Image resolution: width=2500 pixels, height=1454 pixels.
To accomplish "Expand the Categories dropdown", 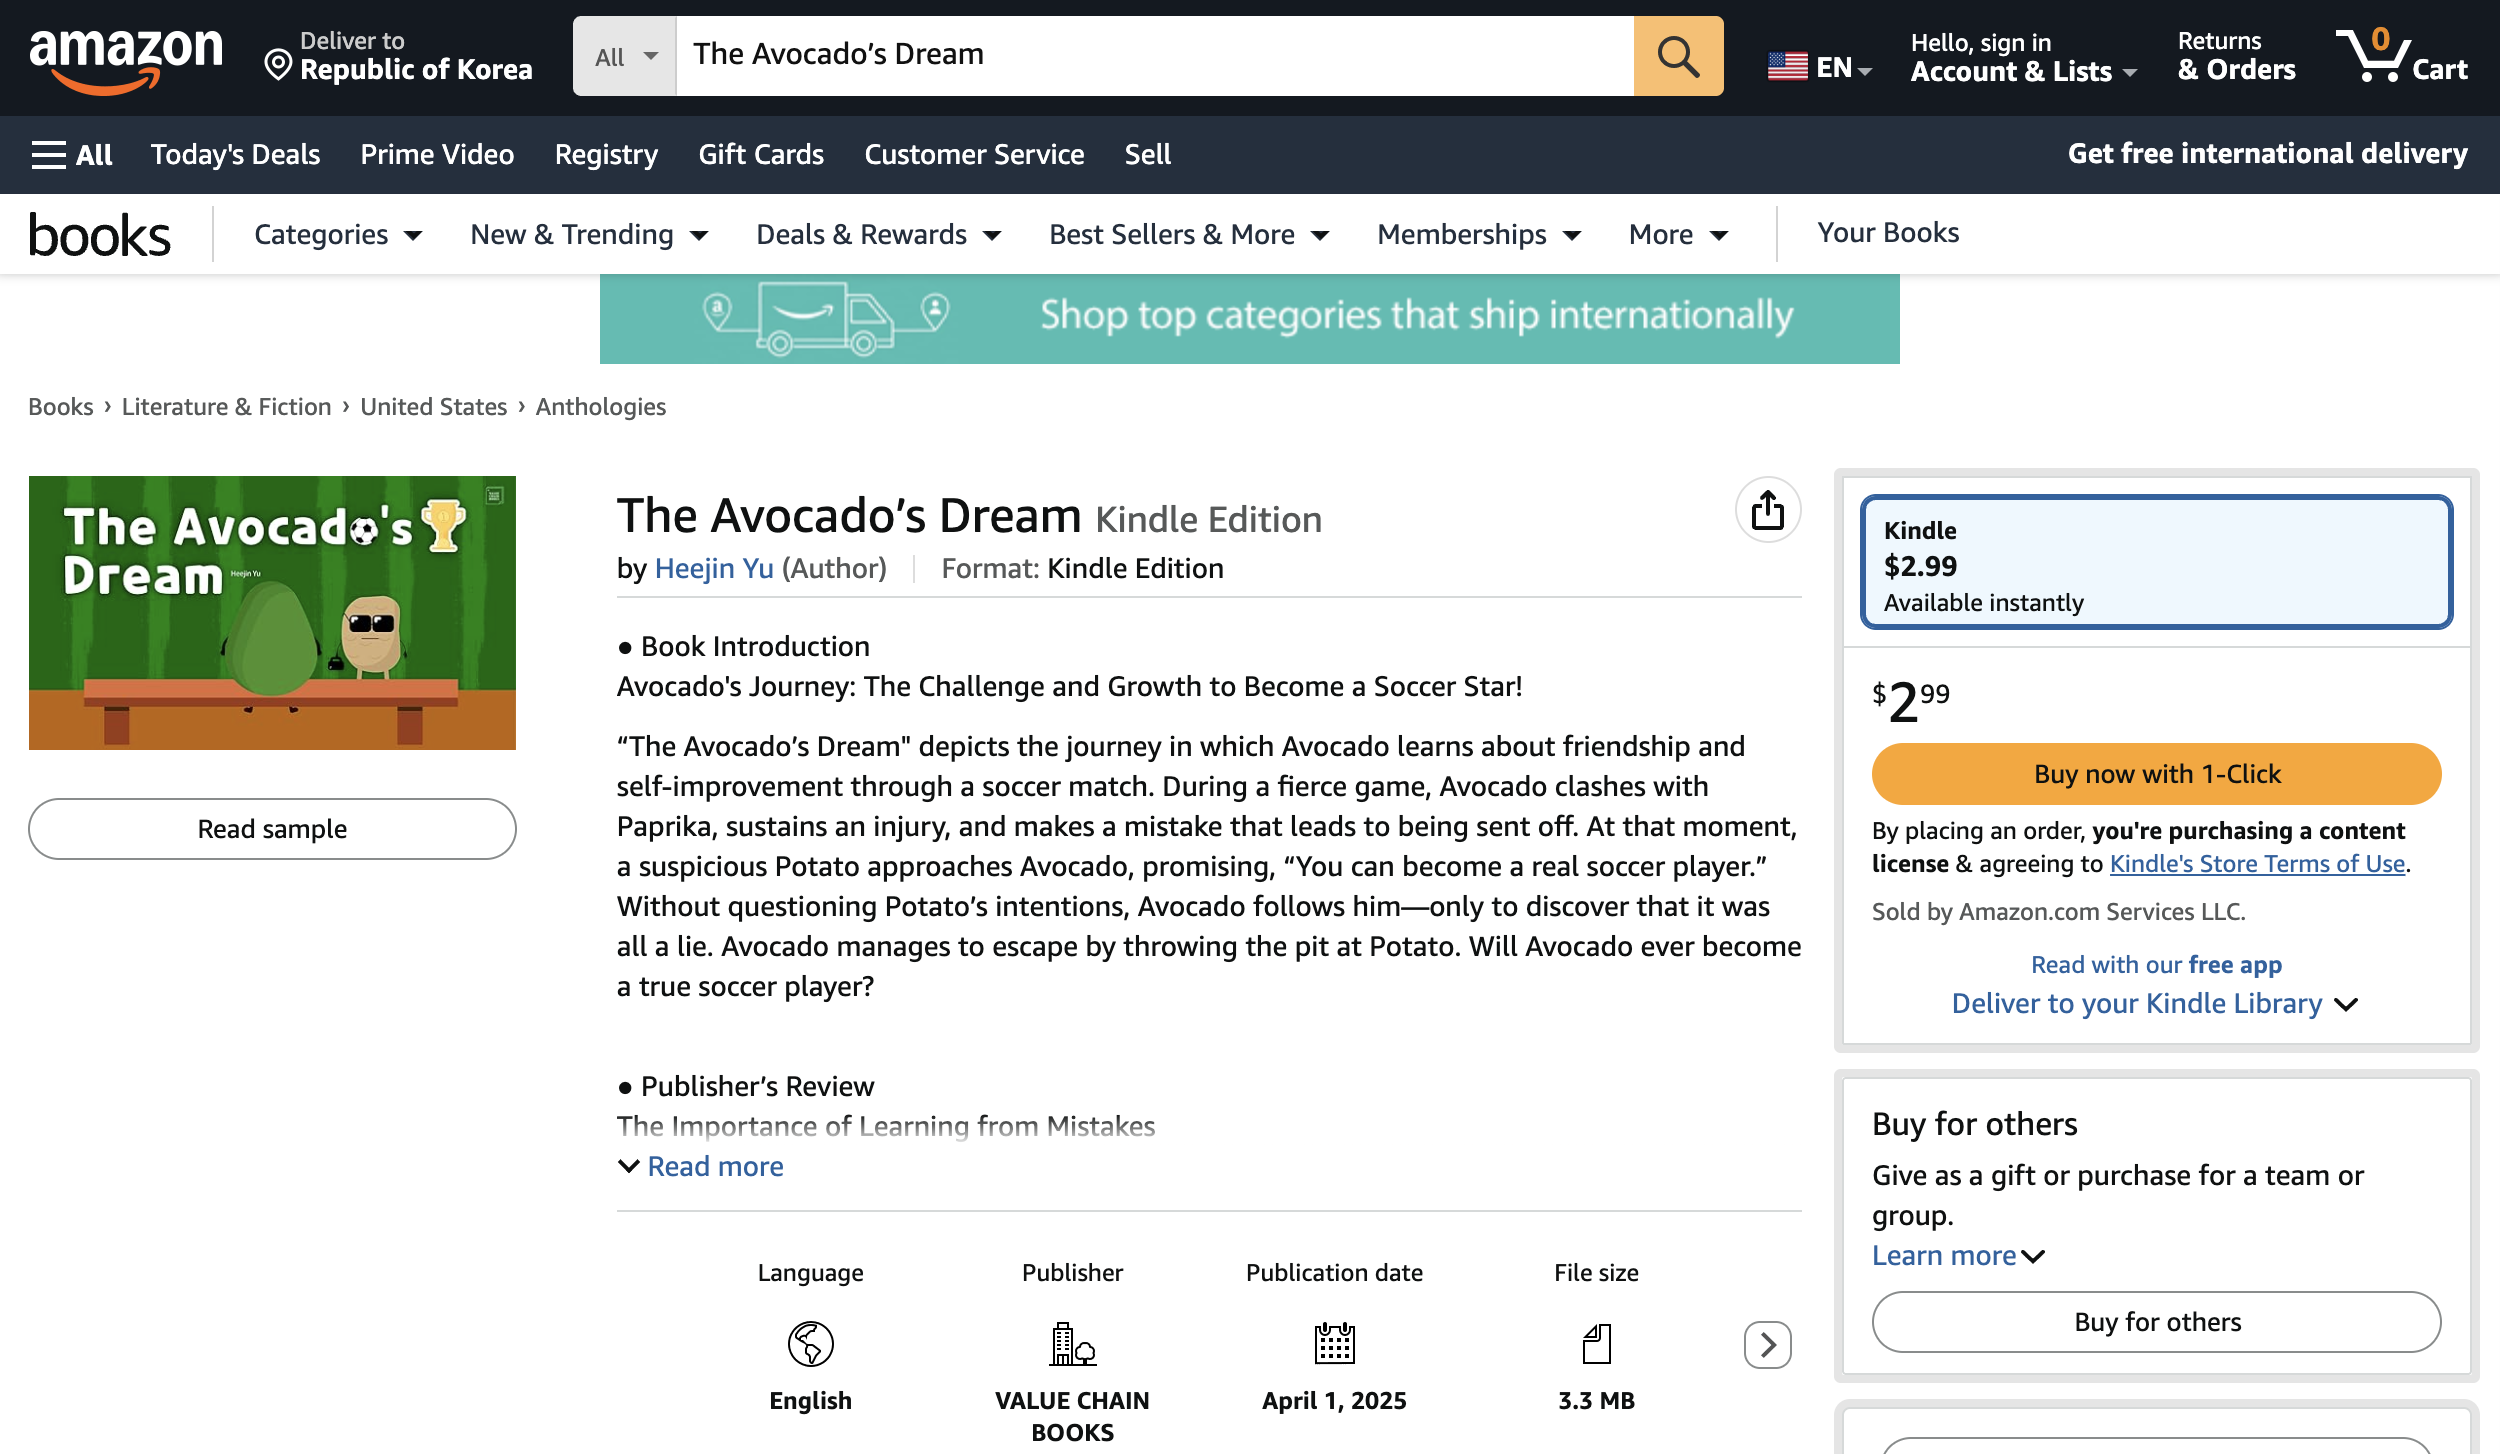I will coord(338,235).
